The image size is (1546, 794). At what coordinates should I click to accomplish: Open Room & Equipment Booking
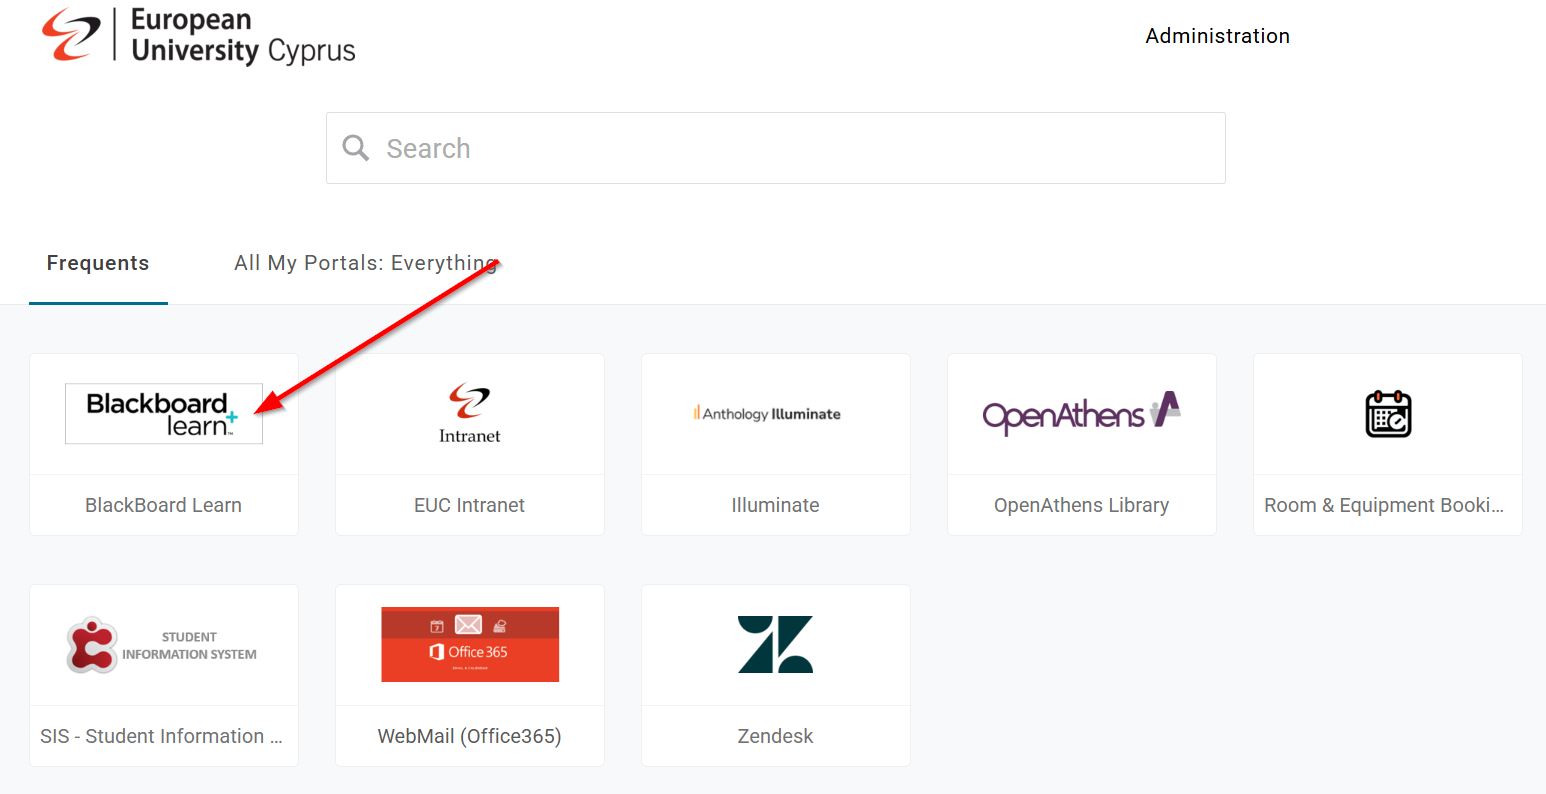(1387, 445)
